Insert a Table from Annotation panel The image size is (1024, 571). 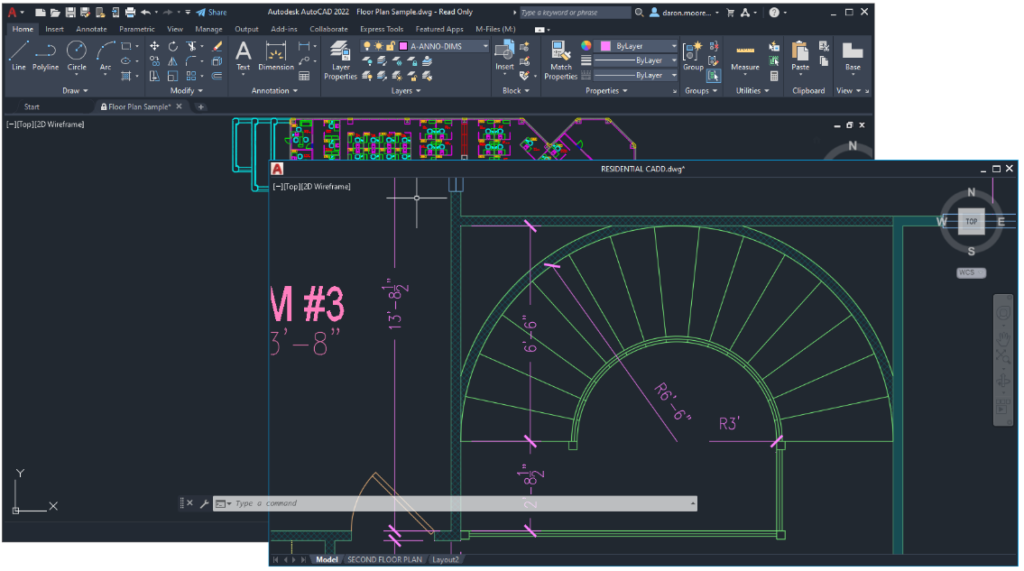pyautogui.click(x=304, y=76)
